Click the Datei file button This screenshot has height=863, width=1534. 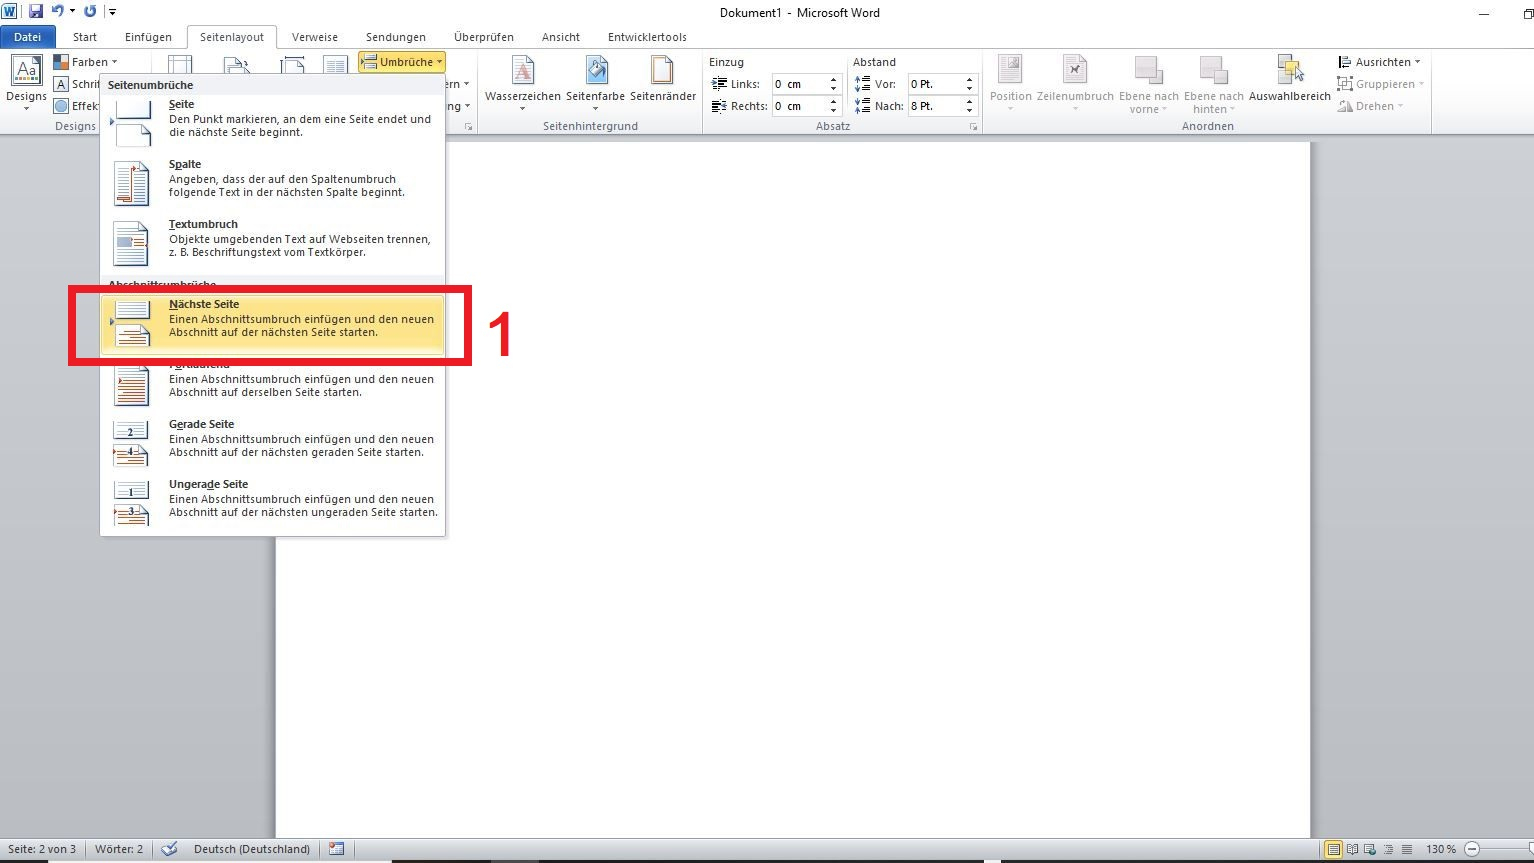pyautogui.click(x=27, y=37)
